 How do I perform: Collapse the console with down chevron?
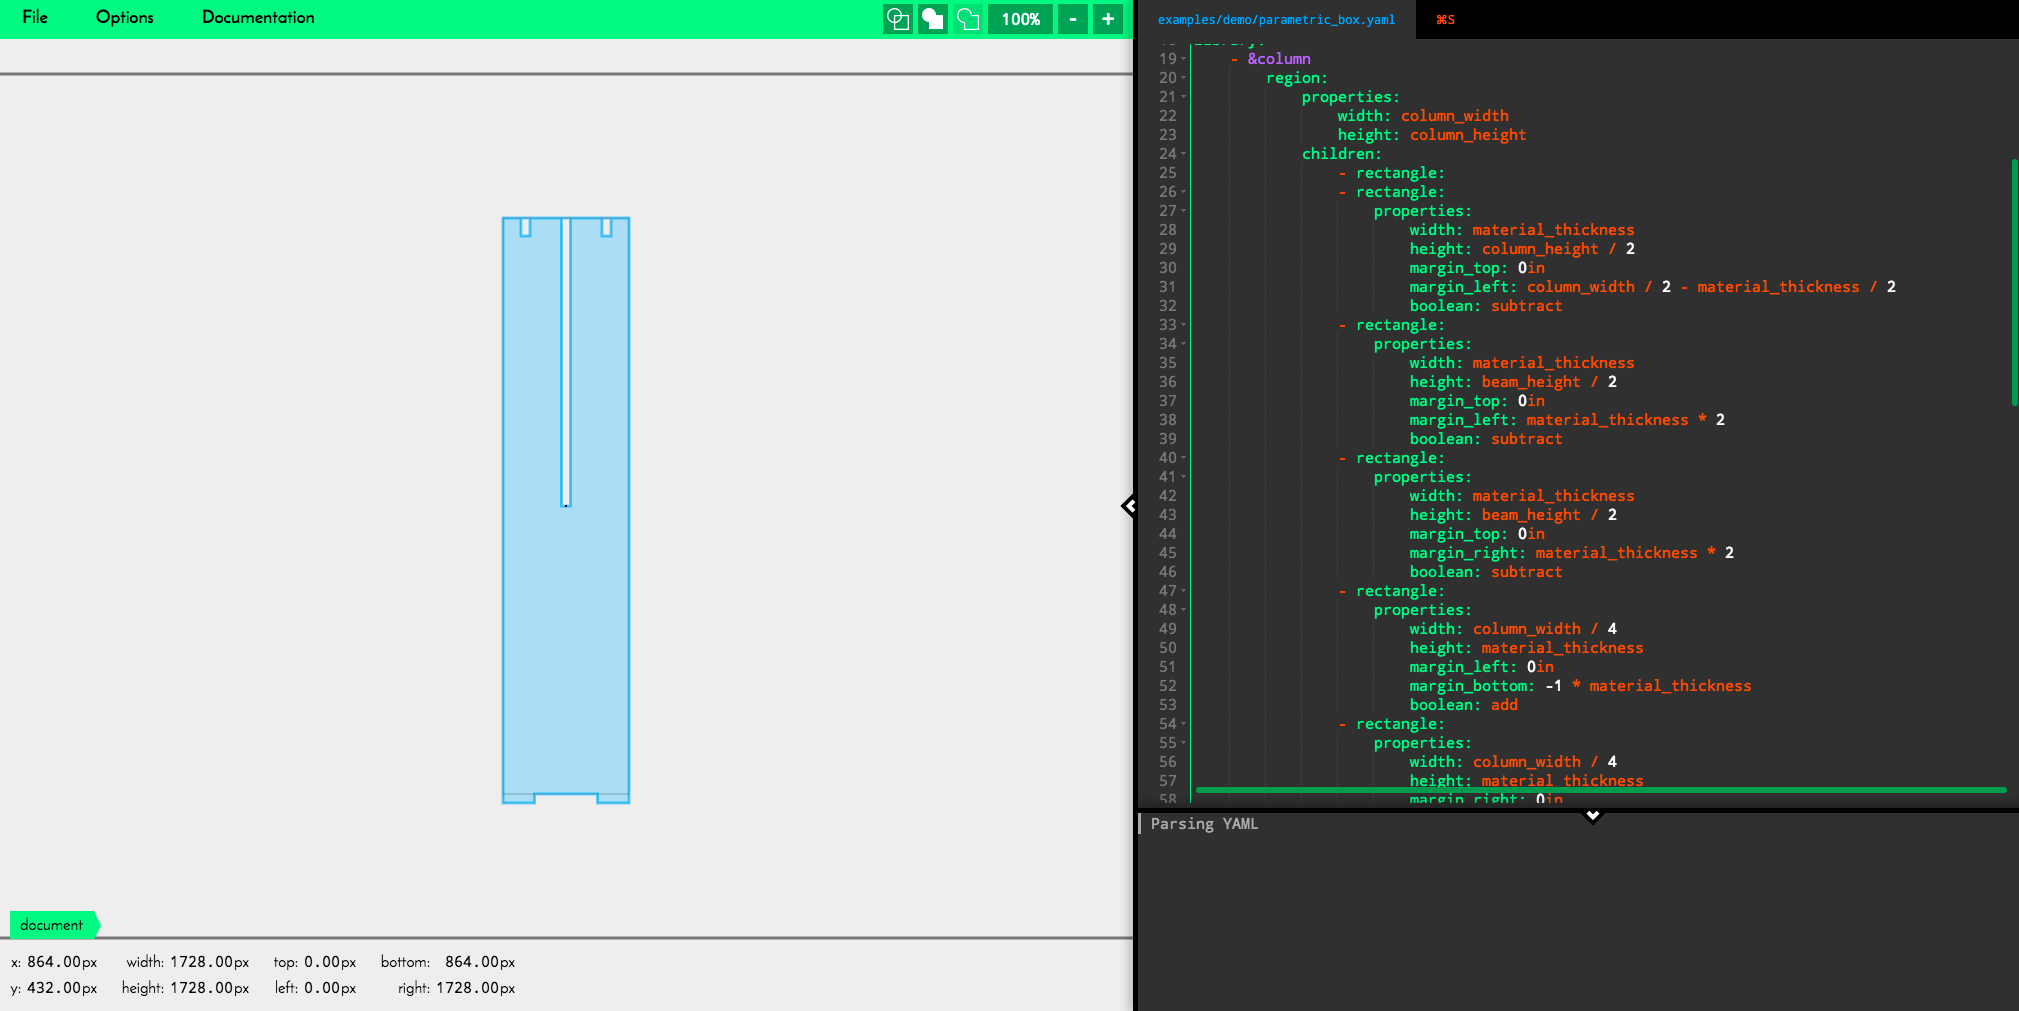[x=1593, y=816]
